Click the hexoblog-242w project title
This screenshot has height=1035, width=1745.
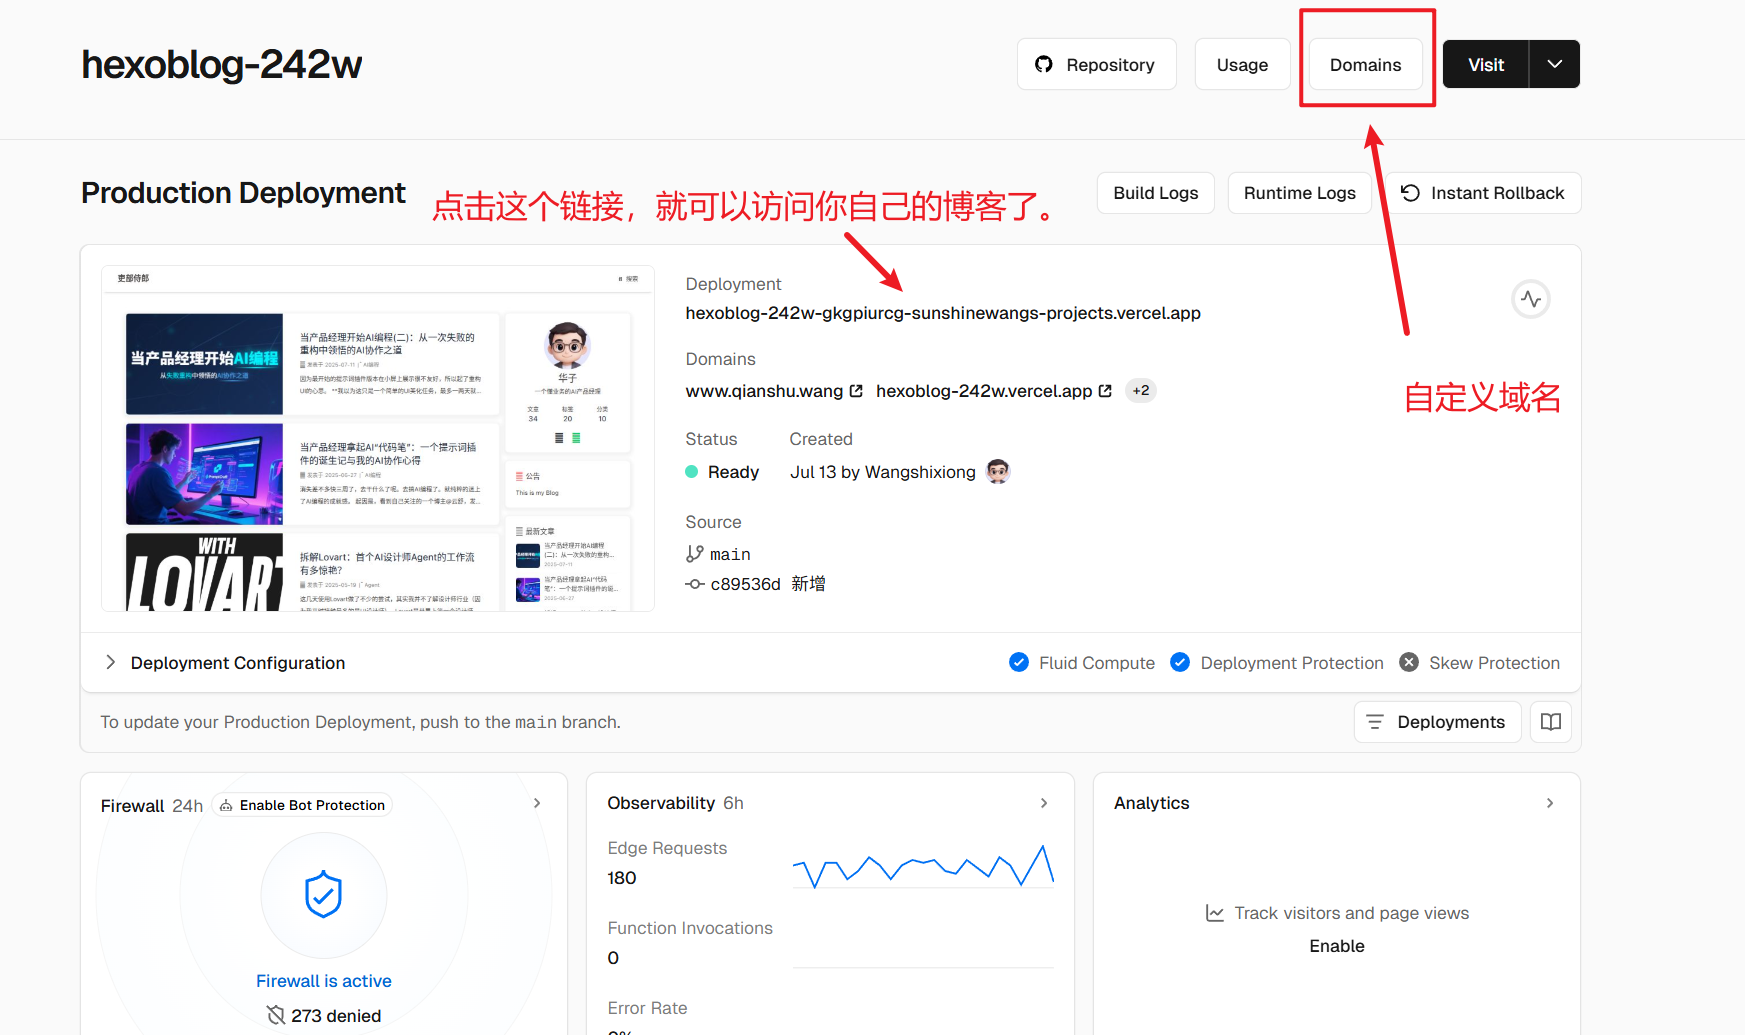pos(221,65)
